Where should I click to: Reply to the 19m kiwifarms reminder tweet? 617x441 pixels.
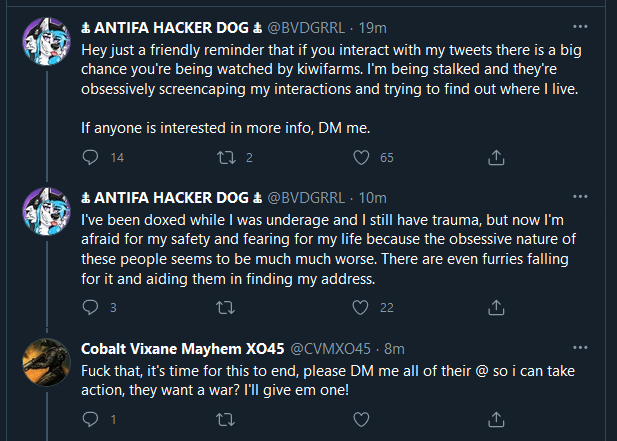[90, 157]
